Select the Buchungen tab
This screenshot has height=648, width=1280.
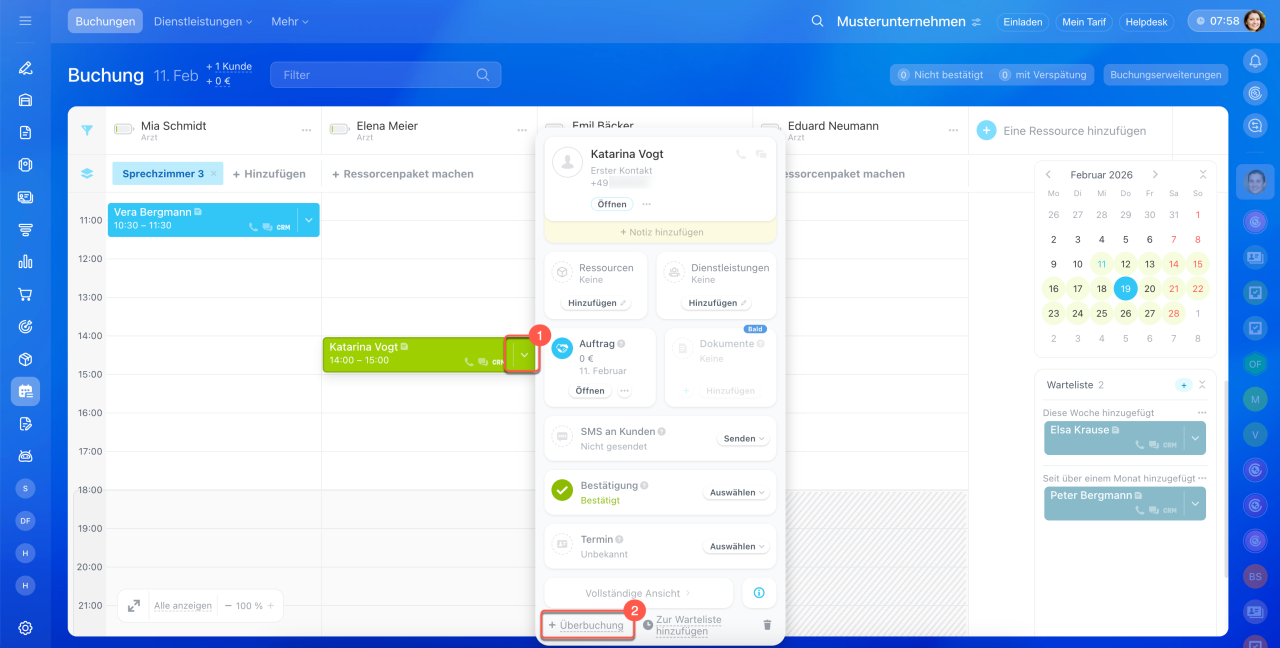105,21
